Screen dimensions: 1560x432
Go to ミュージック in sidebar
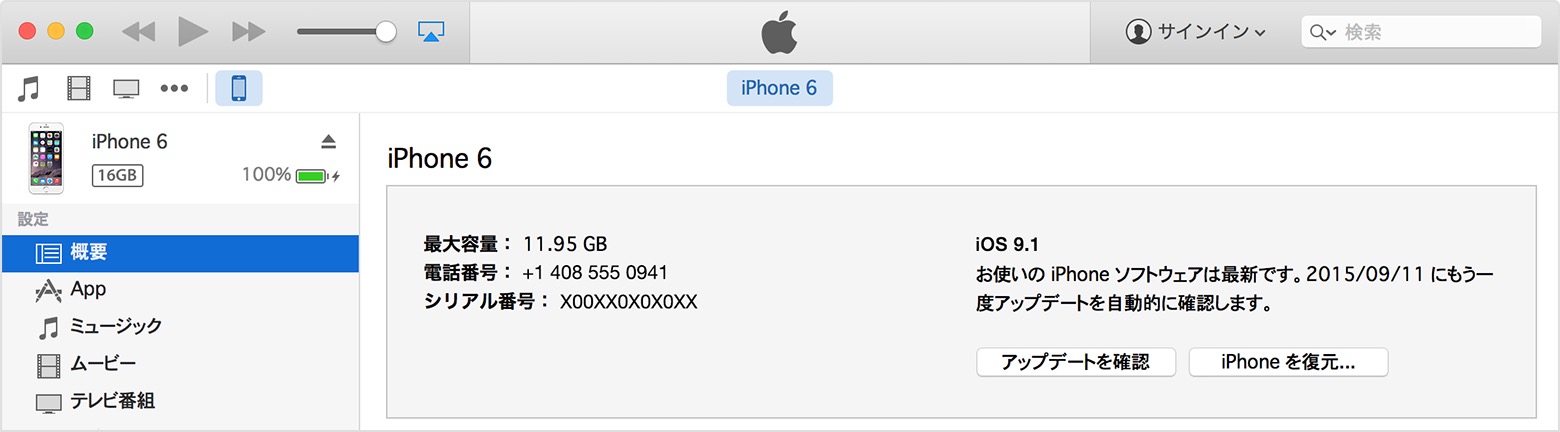pyautogui.click(x=115, y=327)
